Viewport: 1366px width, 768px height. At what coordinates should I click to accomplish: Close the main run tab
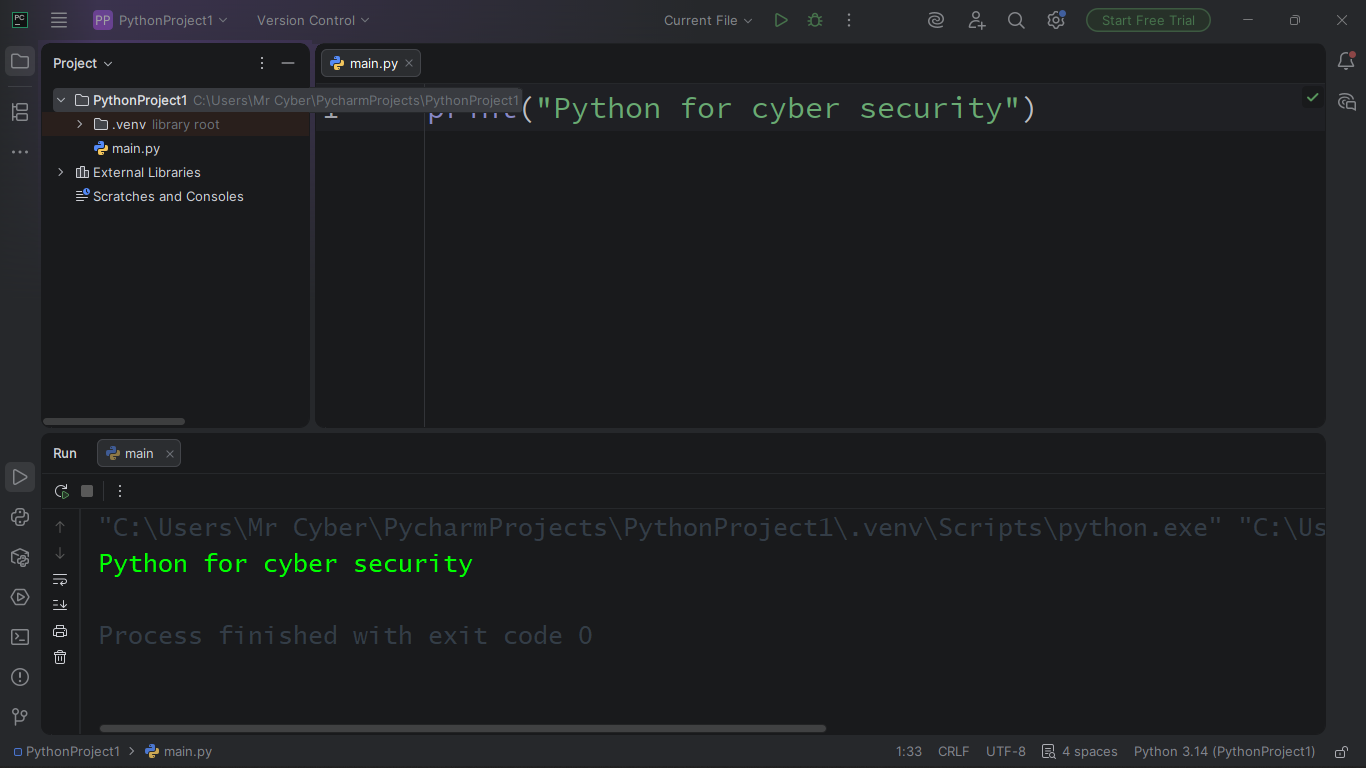pyautogui.click(x=170, y=454)
